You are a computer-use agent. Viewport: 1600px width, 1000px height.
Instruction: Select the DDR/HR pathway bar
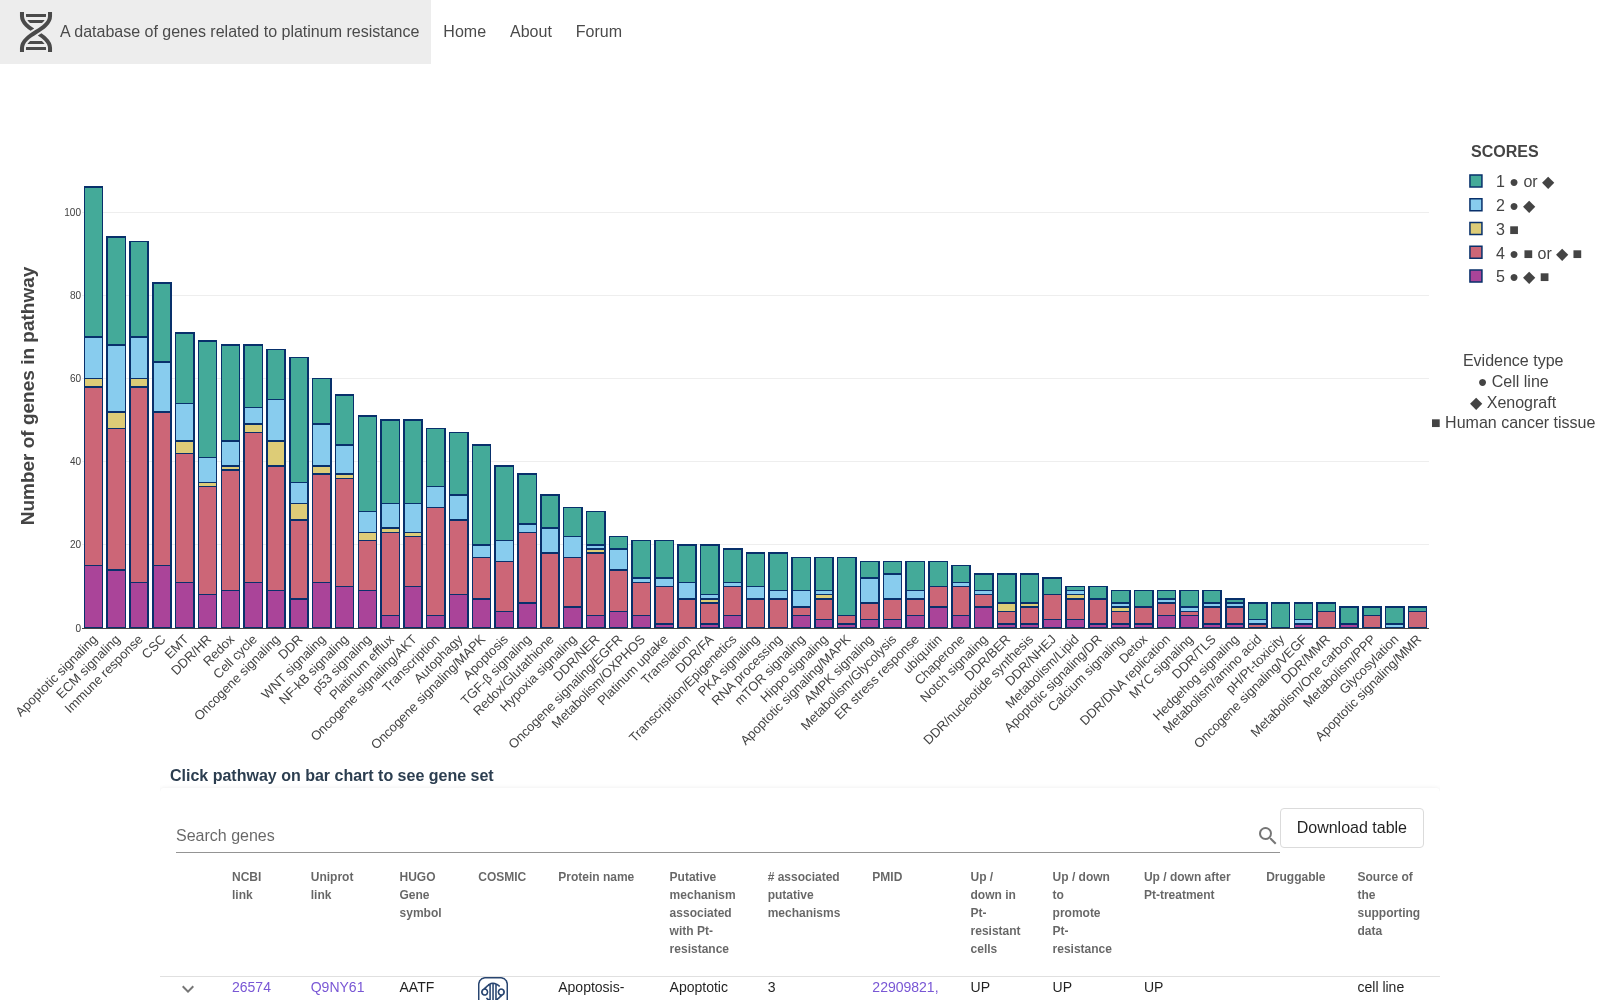(207, 484)
